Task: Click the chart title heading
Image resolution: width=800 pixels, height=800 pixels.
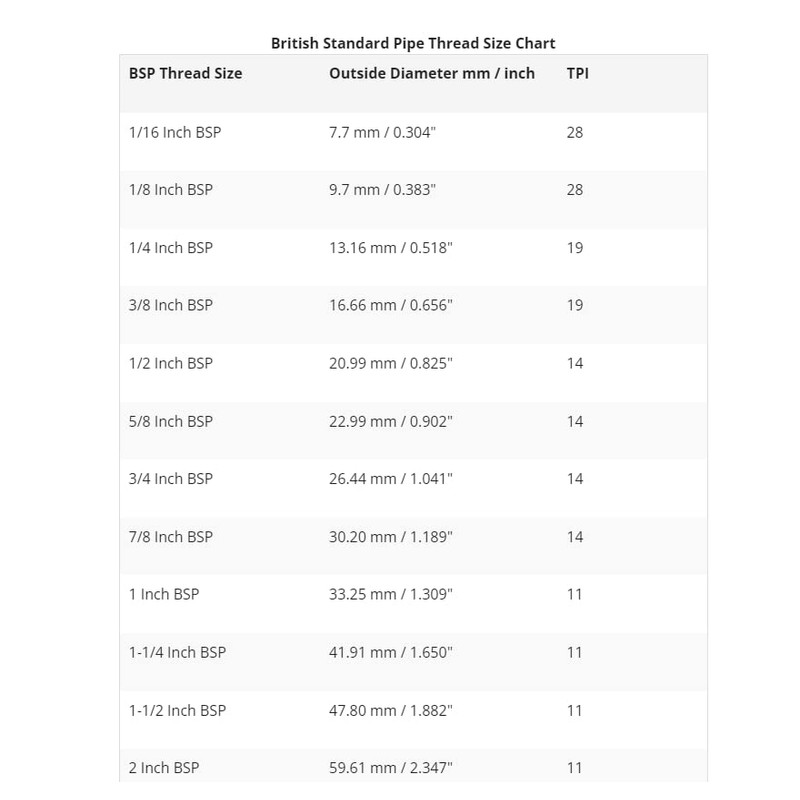Action: pyautogui.click(x=413, y=43)
